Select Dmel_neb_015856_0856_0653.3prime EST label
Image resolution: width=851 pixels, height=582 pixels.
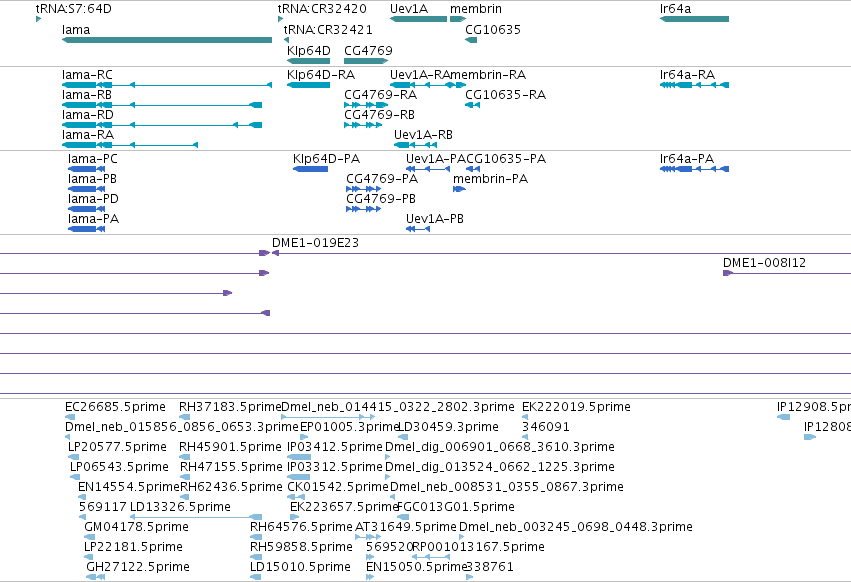pyautogui.click(x=182, y=427)
